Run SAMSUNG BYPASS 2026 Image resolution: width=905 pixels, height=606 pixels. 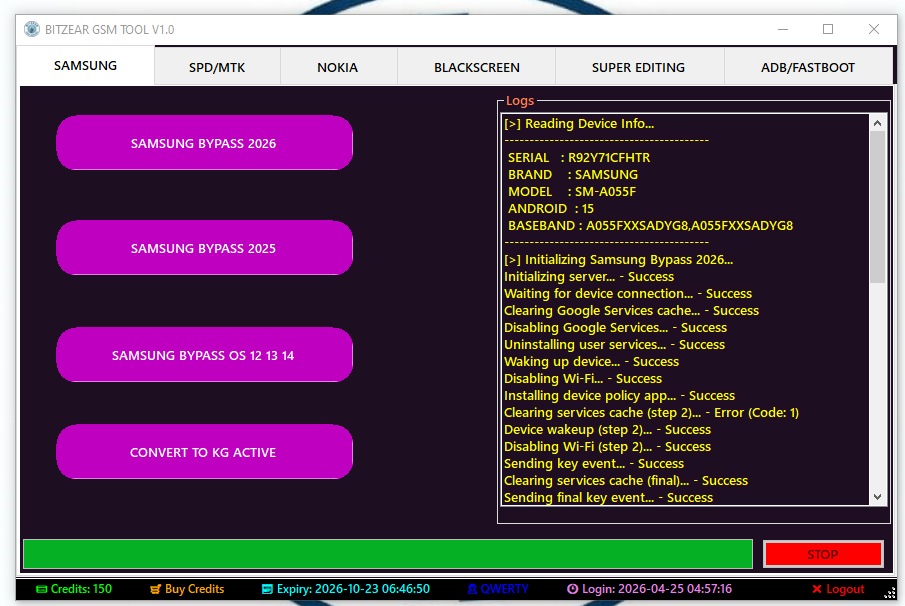click(x=204, y=143)
